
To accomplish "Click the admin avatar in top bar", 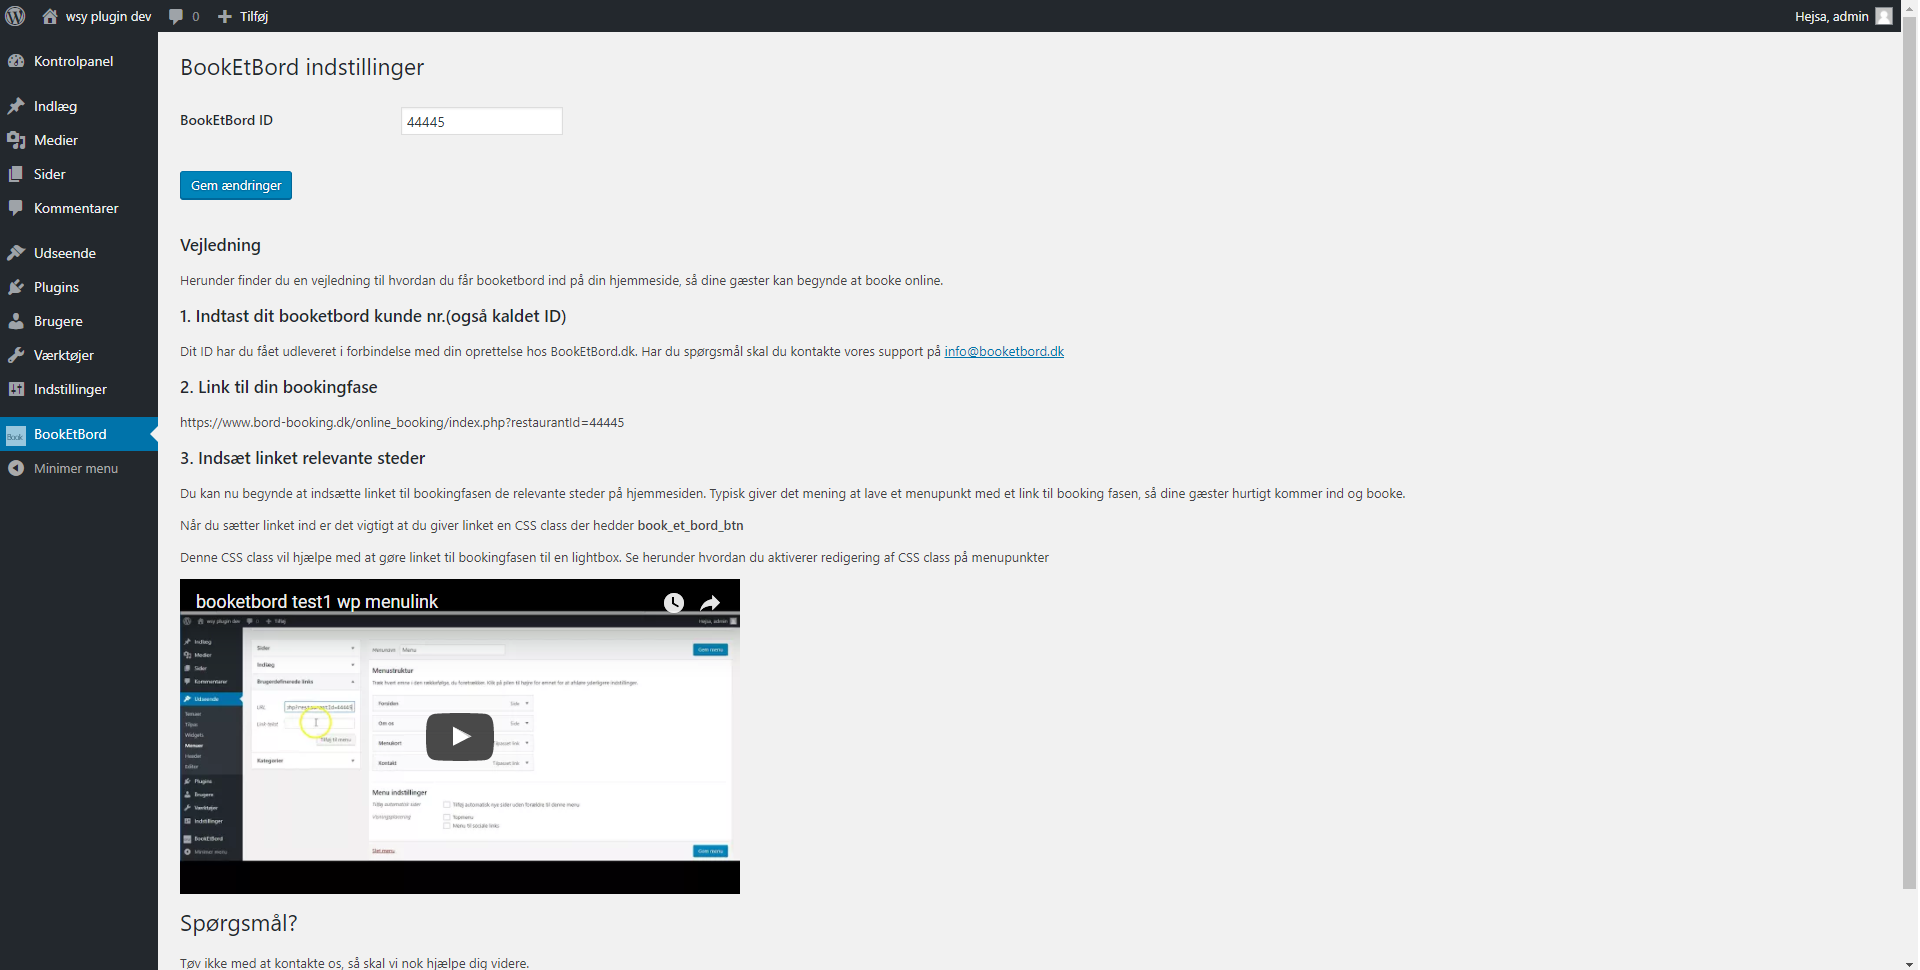I will click(x=1884, y=16).
